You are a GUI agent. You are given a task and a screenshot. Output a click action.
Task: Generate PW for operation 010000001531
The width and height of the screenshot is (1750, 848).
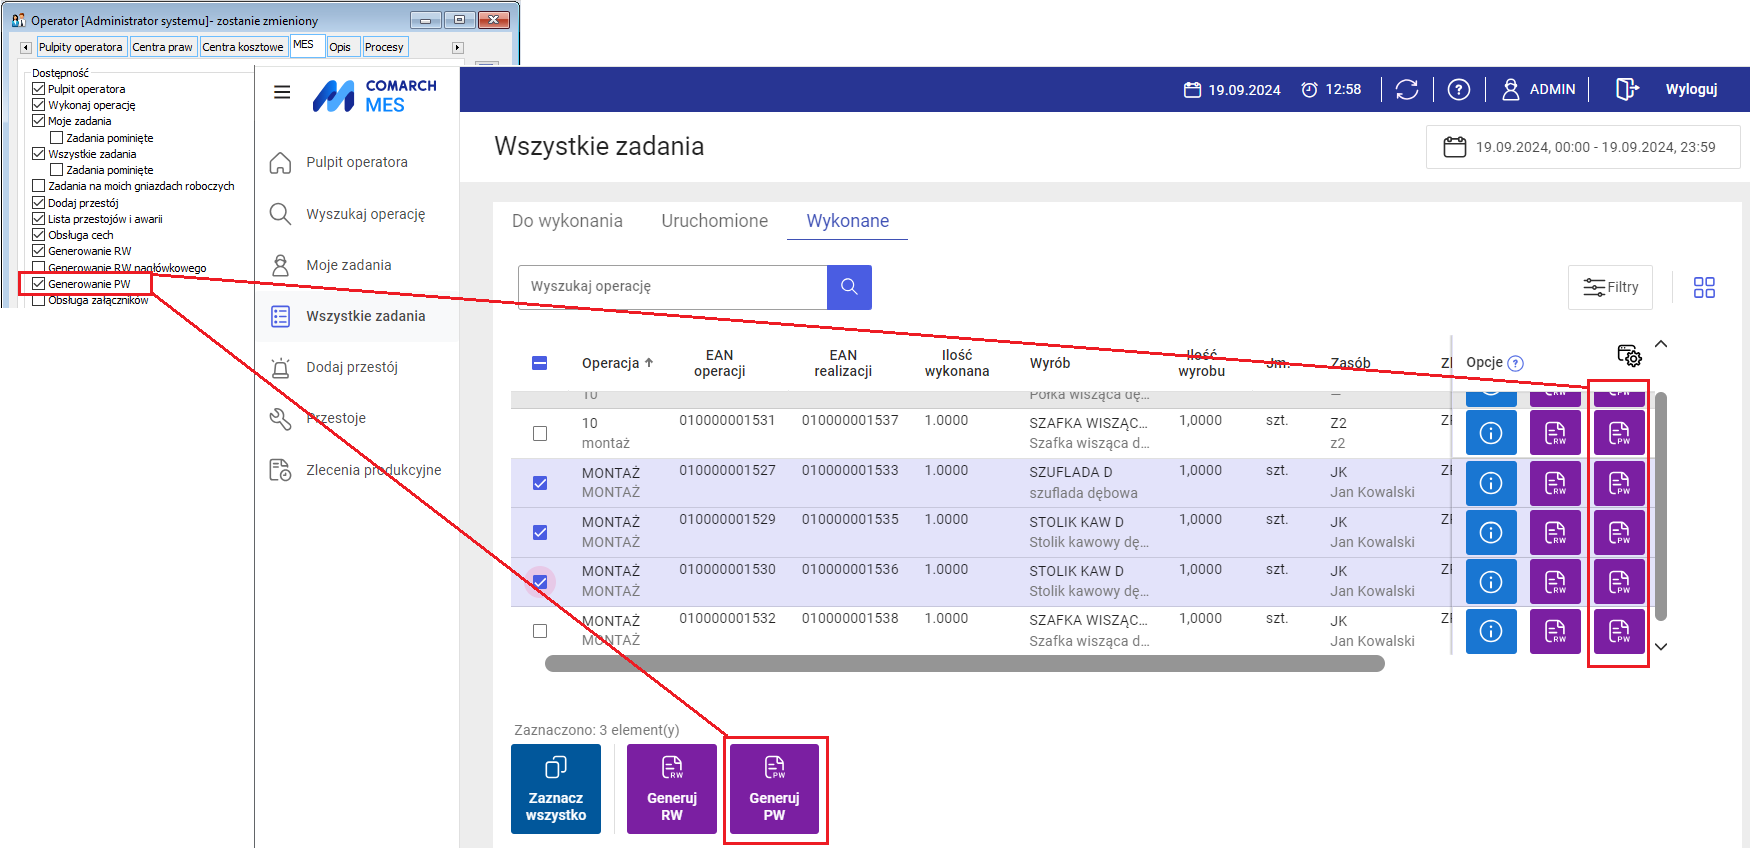pos(1619,433)
